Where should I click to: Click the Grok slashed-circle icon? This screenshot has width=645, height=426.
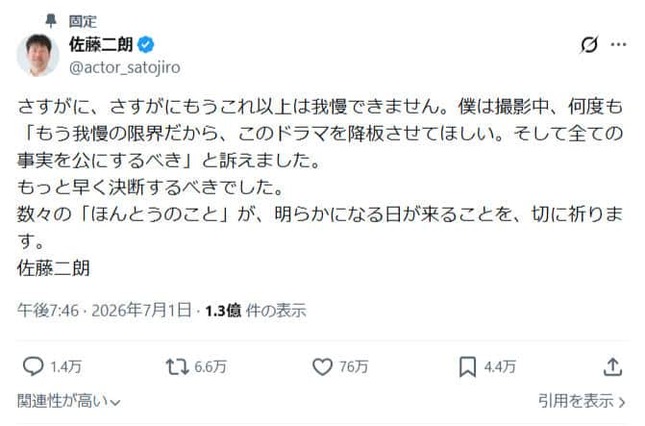click(x=589, y=44)
